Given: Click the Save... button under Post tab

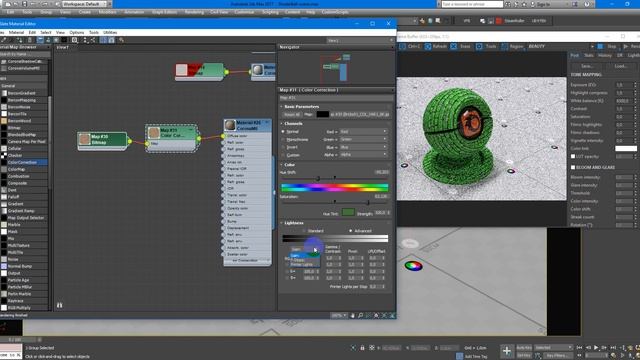Looking at the screenshot, I should click(587, 66).
